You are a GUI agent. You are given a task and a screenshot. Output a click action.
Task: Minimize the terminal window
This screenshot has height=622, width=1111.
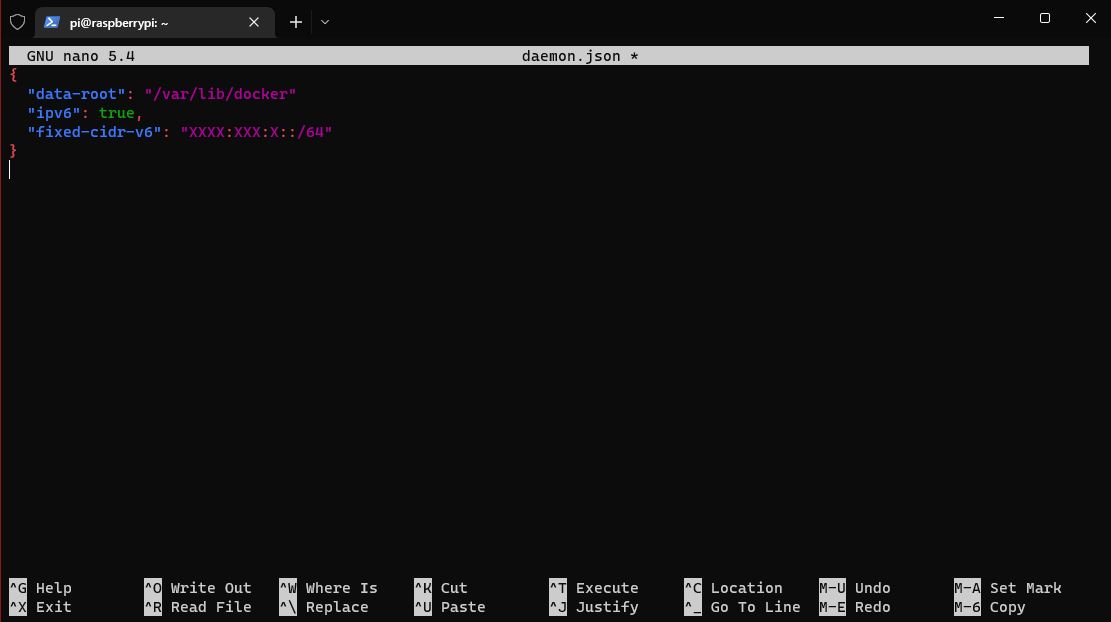(999, 18)
